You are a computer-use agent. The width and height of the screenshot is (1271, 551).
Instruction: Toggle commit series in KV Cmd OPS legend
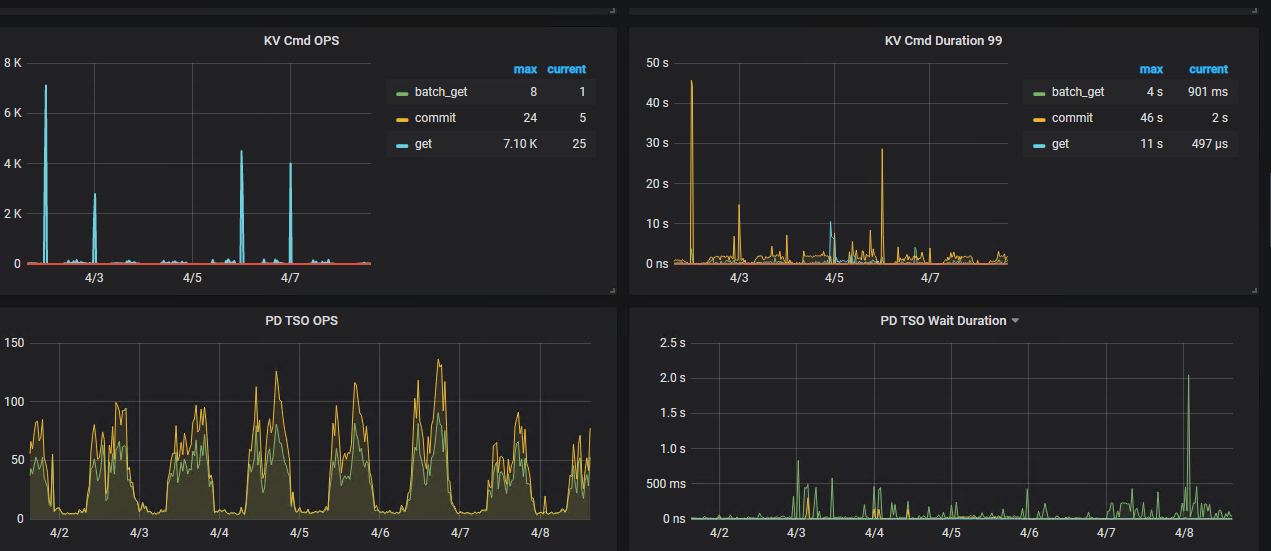435,118
